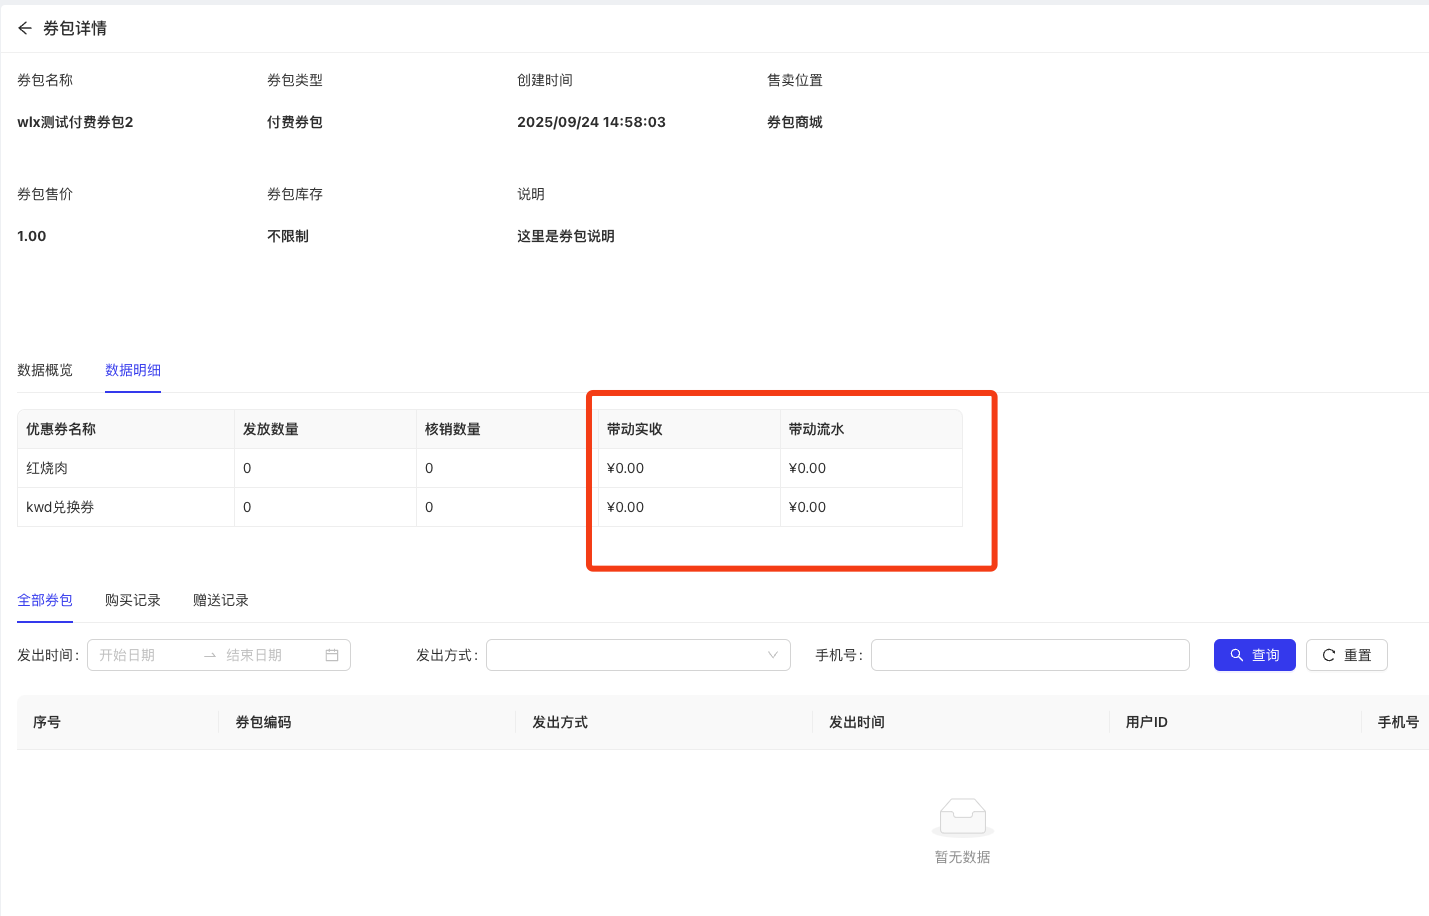The image size is (1429, 916).
Task: Open the 全部券包 tab
Action: click(x=45, y=600)
